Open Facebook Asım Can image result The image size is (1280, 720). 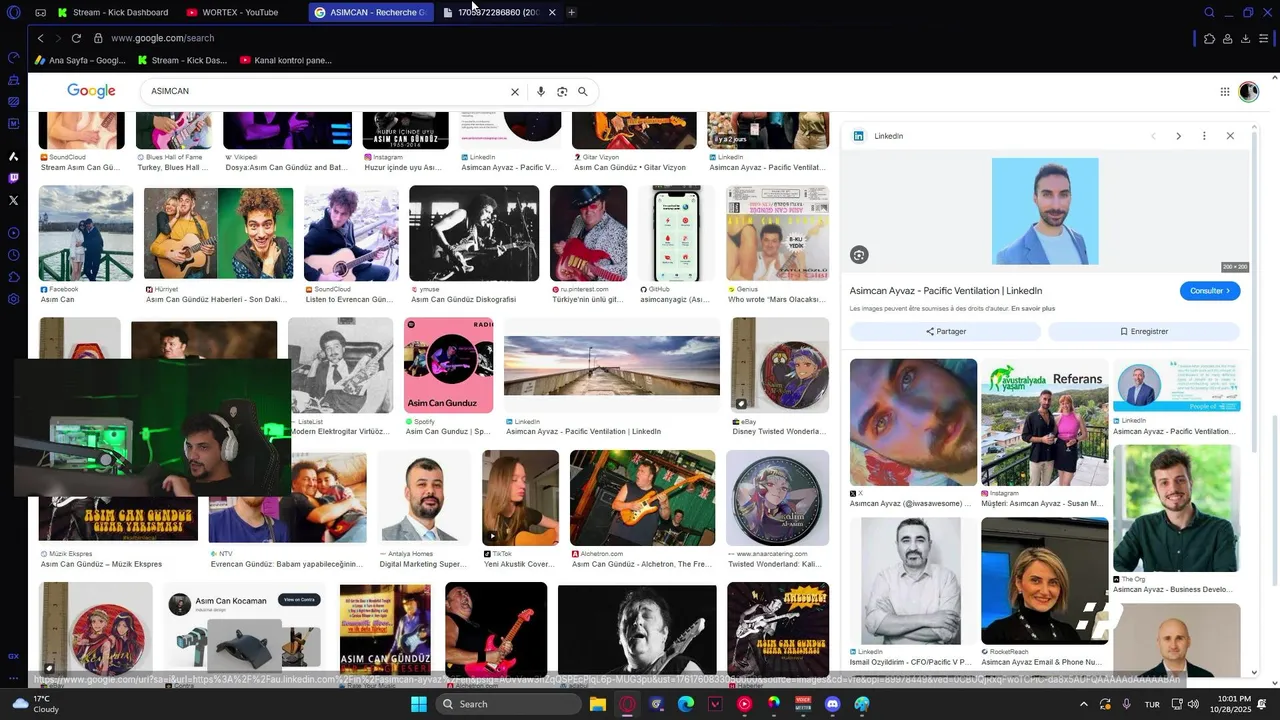tap(86, 233)
